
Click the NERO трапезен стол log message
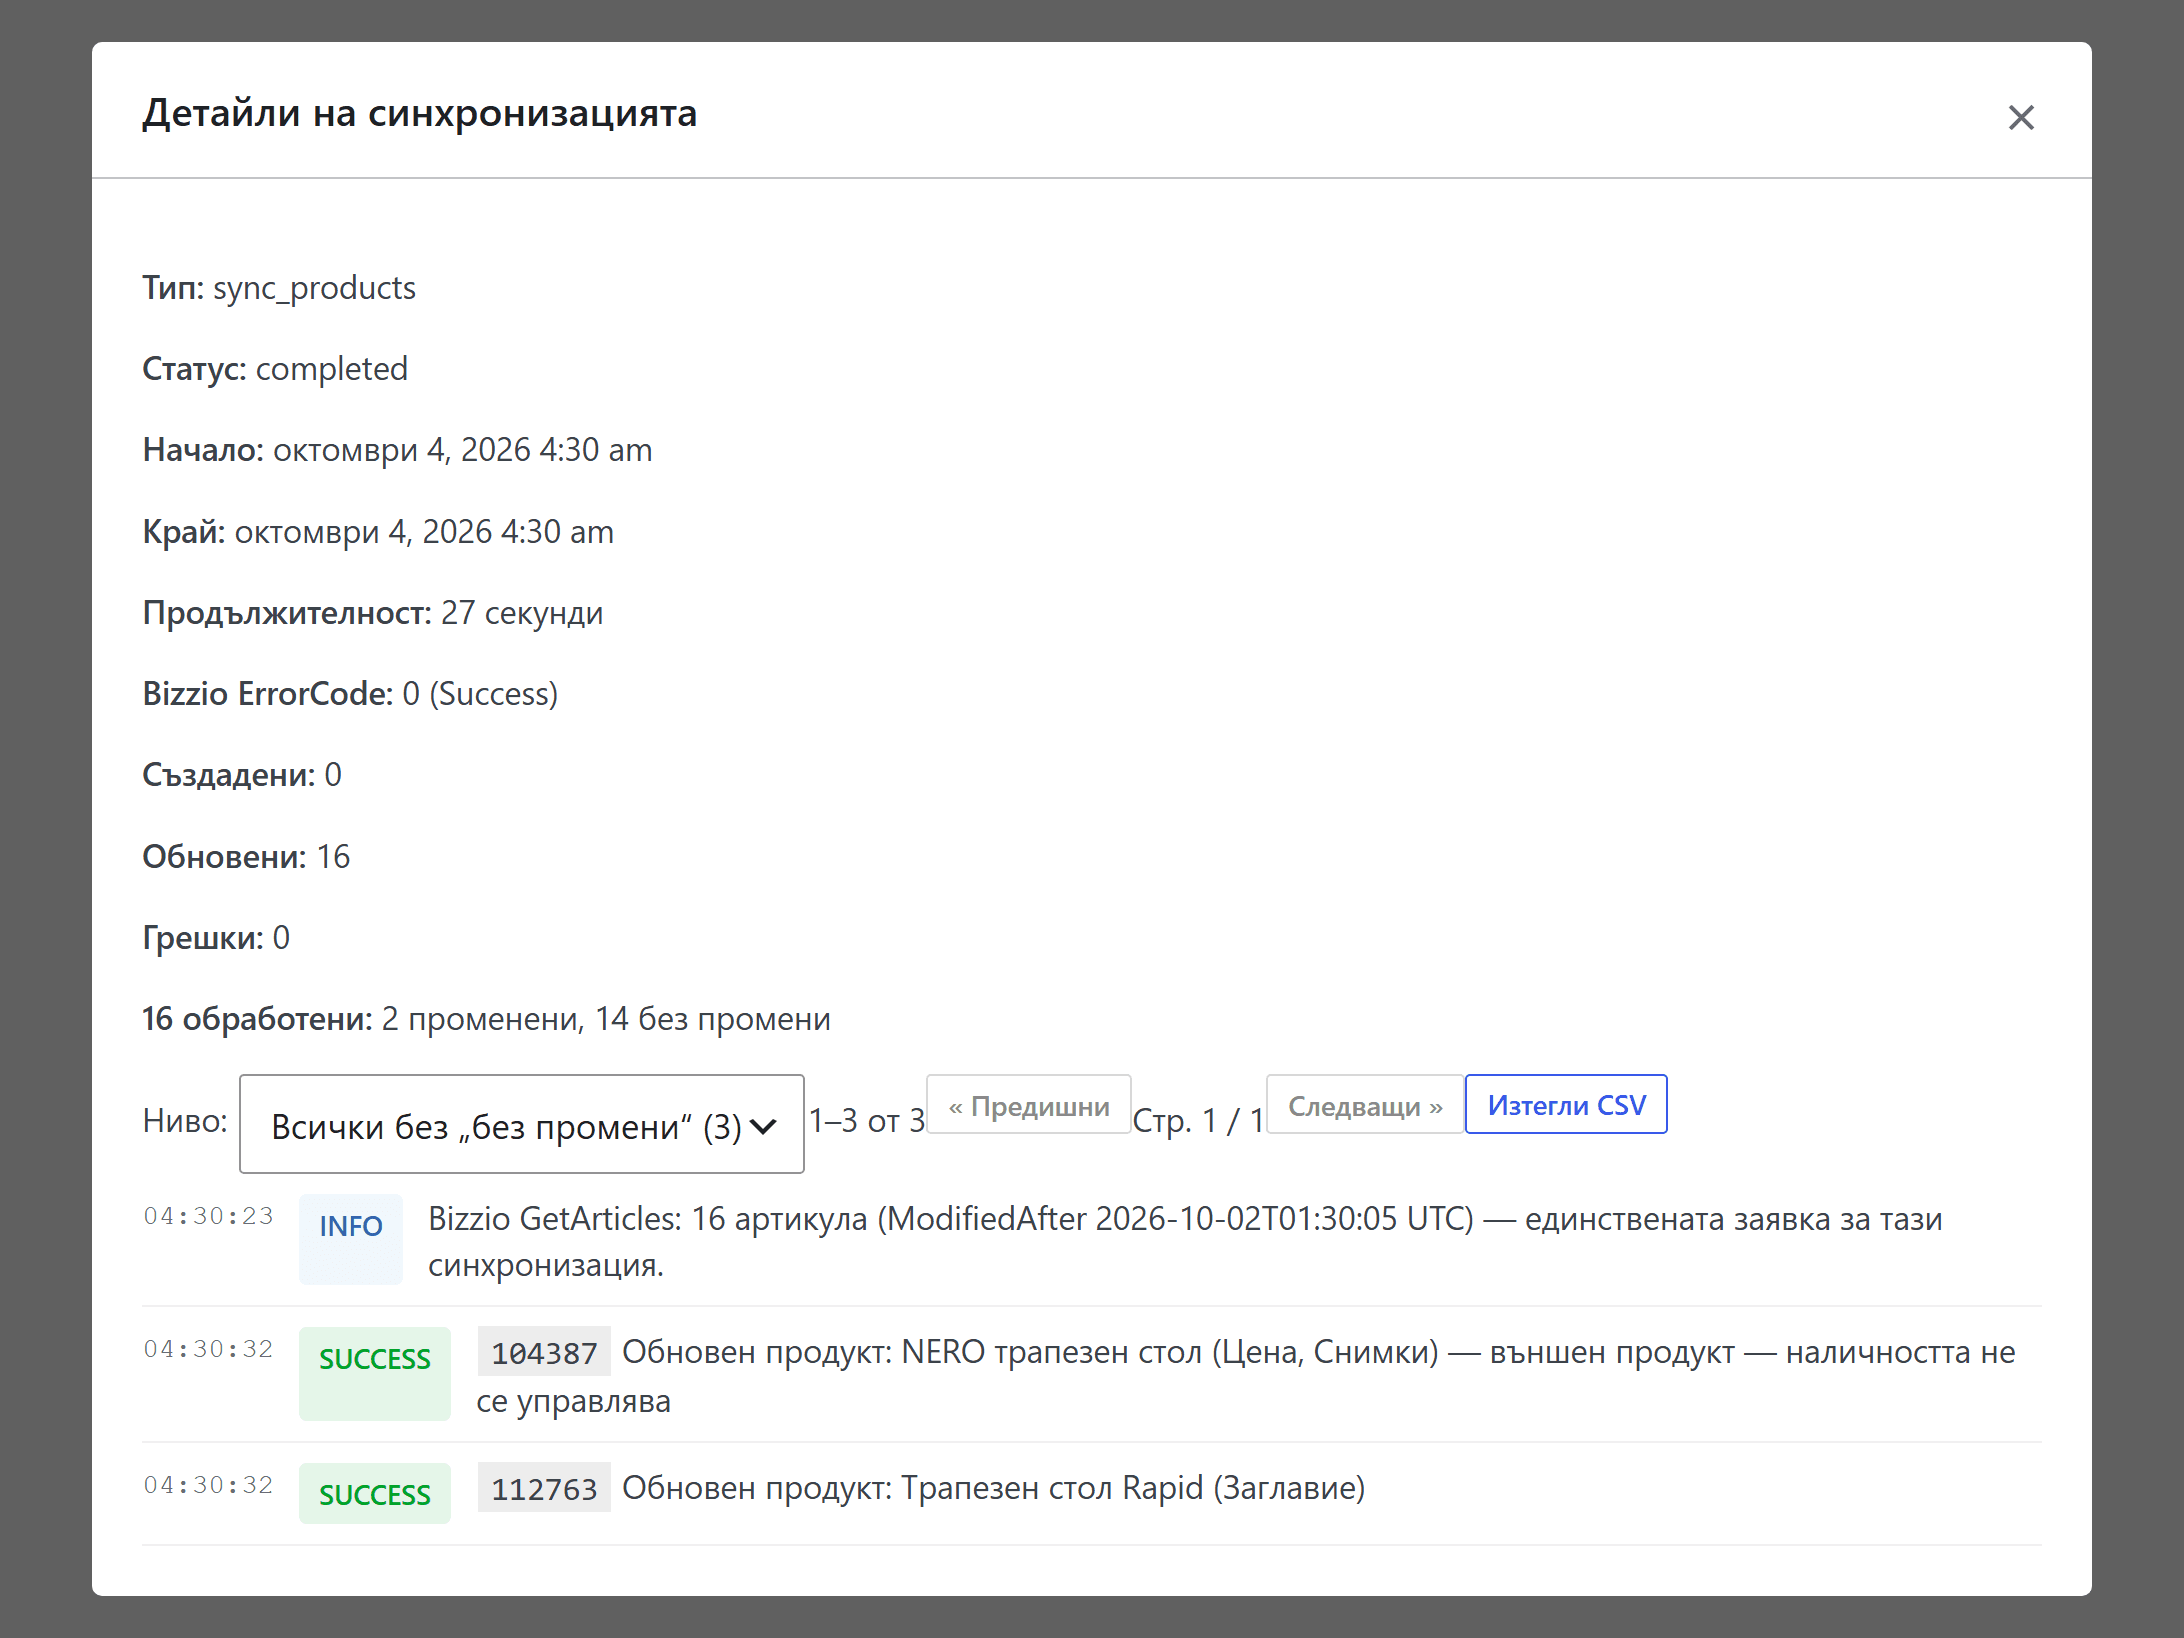click(x=1246, y=1376)
